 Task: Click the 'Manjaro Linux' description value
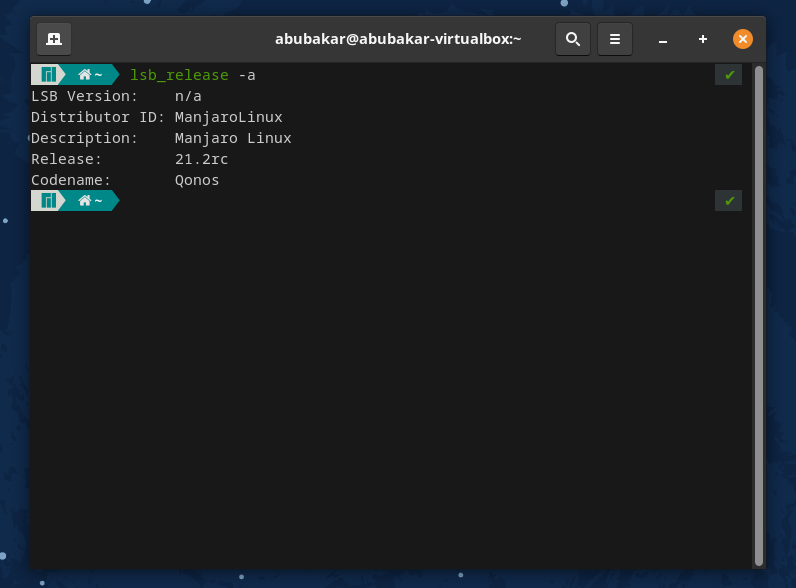coord(233,138)
